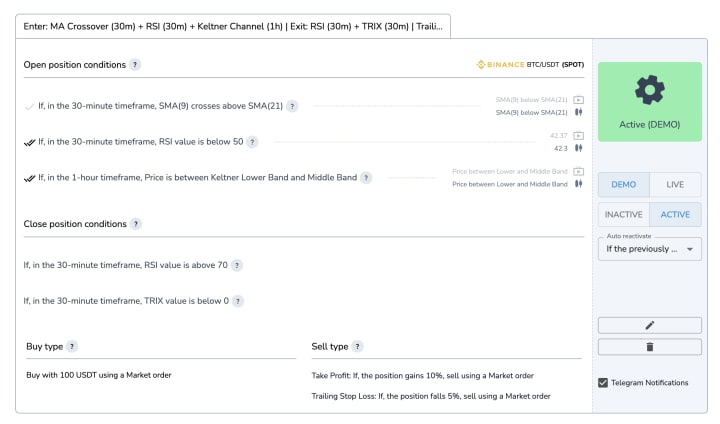Image resolution: width=720 pixels, height=424 pixels.
Task: Uncheck the Telegram Notifications checkbox
Action: [603, 382]
